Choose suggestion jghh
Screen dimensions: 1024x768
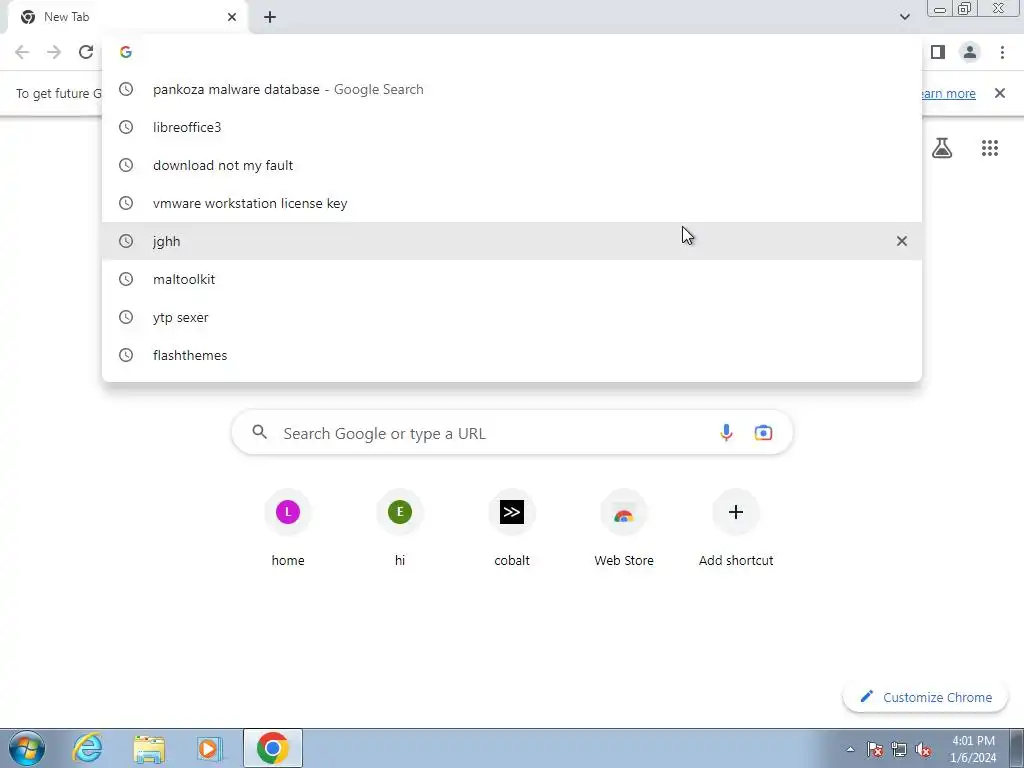tap(512, 241)
